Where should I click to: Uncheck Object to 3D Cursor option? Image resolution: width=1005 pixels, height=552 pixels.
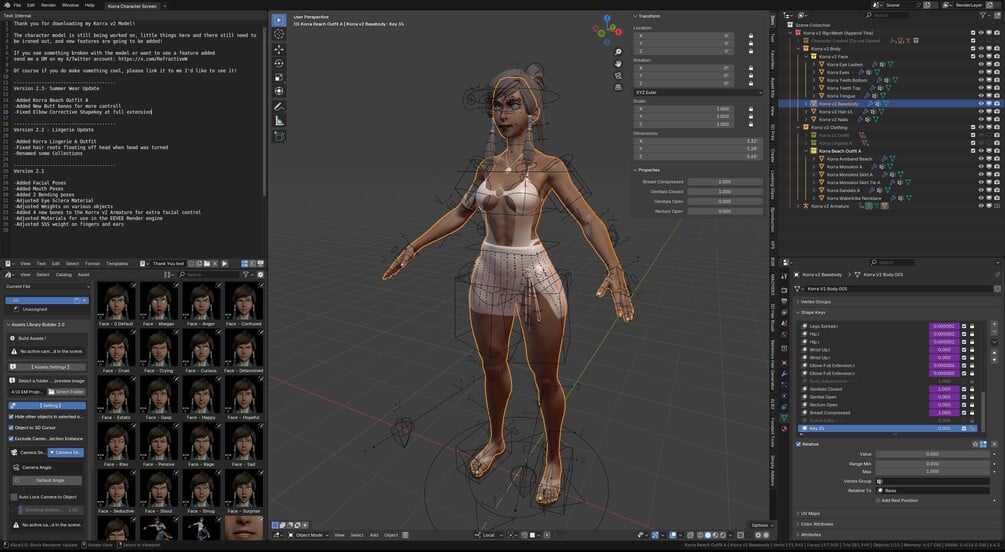pos(12,428)
